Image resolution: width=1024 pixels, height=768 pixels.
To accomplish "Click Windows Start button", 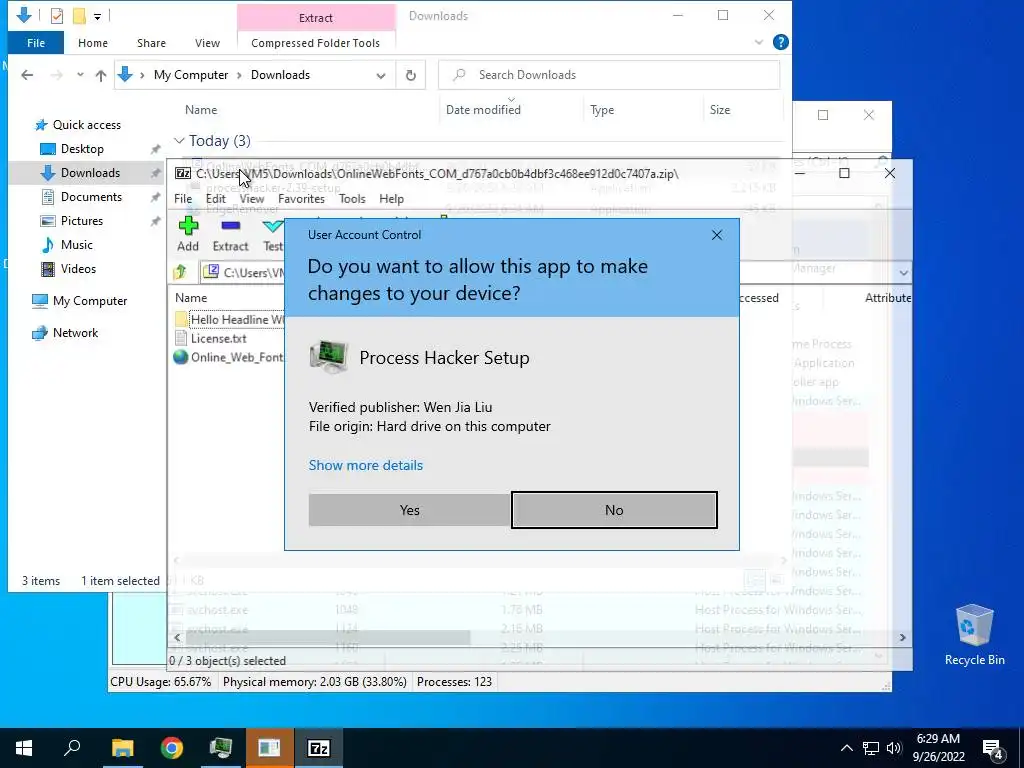I will 24,748.
